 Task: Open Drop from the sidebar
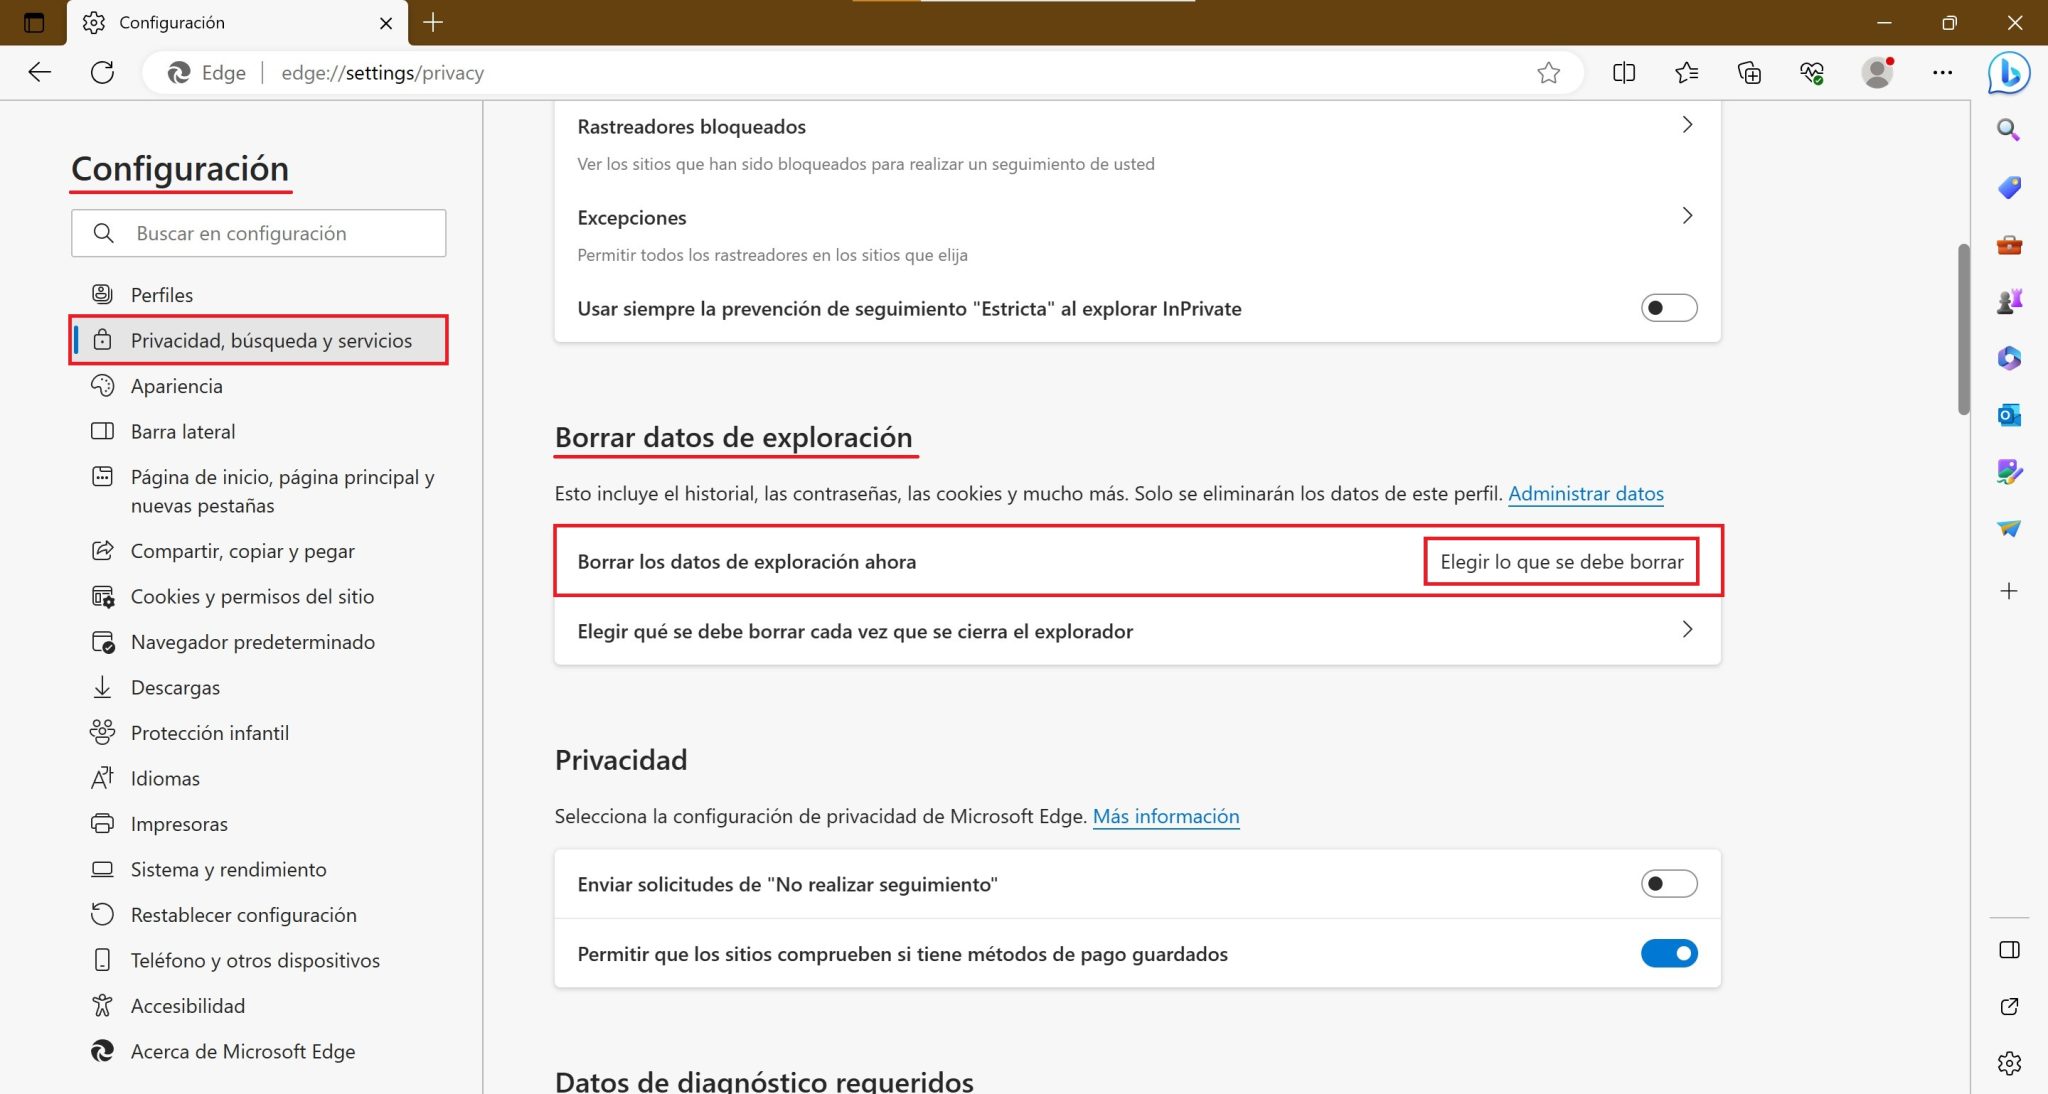(2010, 528)
